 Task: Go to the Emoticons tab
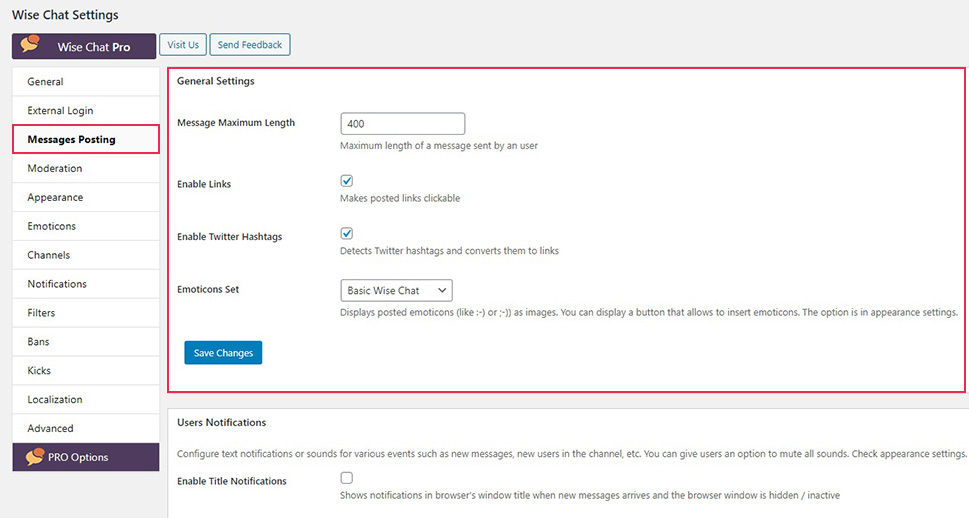[x=86, y=226]
